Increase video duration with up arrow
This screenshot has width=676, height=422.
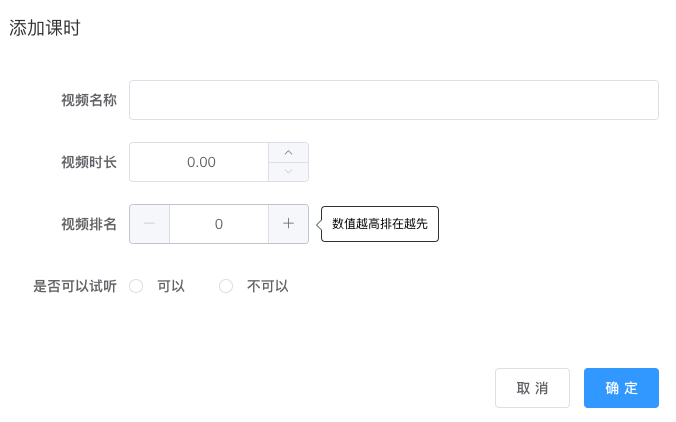click(288, 152)
